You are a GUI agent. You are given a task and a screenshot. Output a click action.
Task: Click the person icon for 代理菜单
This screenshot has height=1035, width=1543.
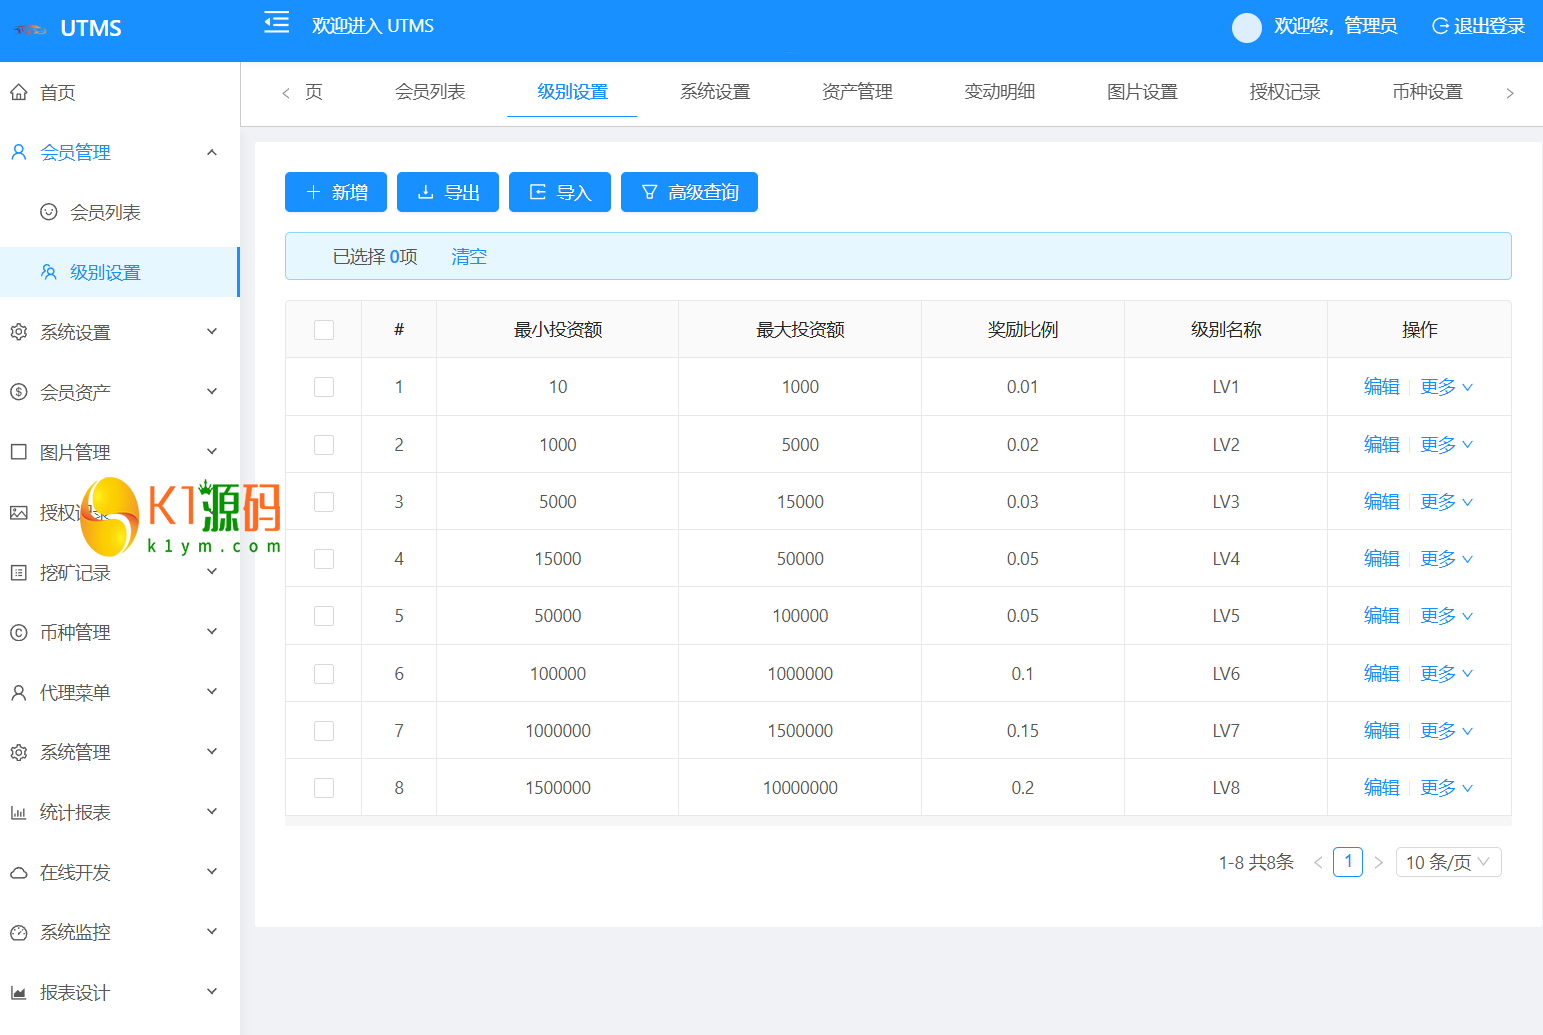18,692
